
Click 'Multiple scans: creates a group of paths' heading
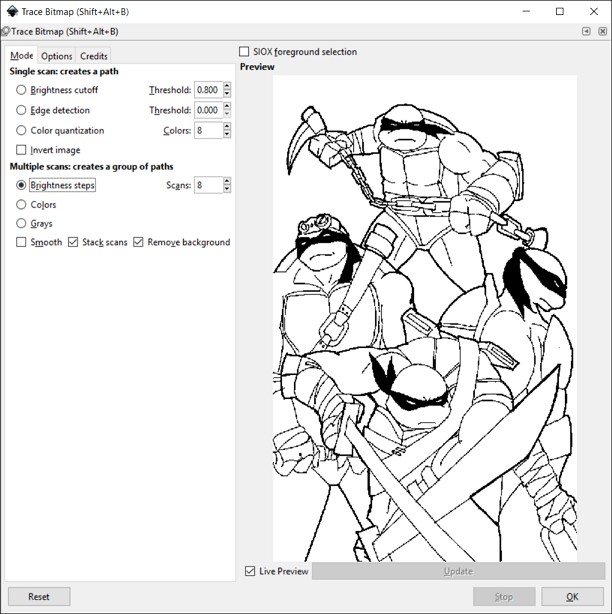click(x=91, y=166)
